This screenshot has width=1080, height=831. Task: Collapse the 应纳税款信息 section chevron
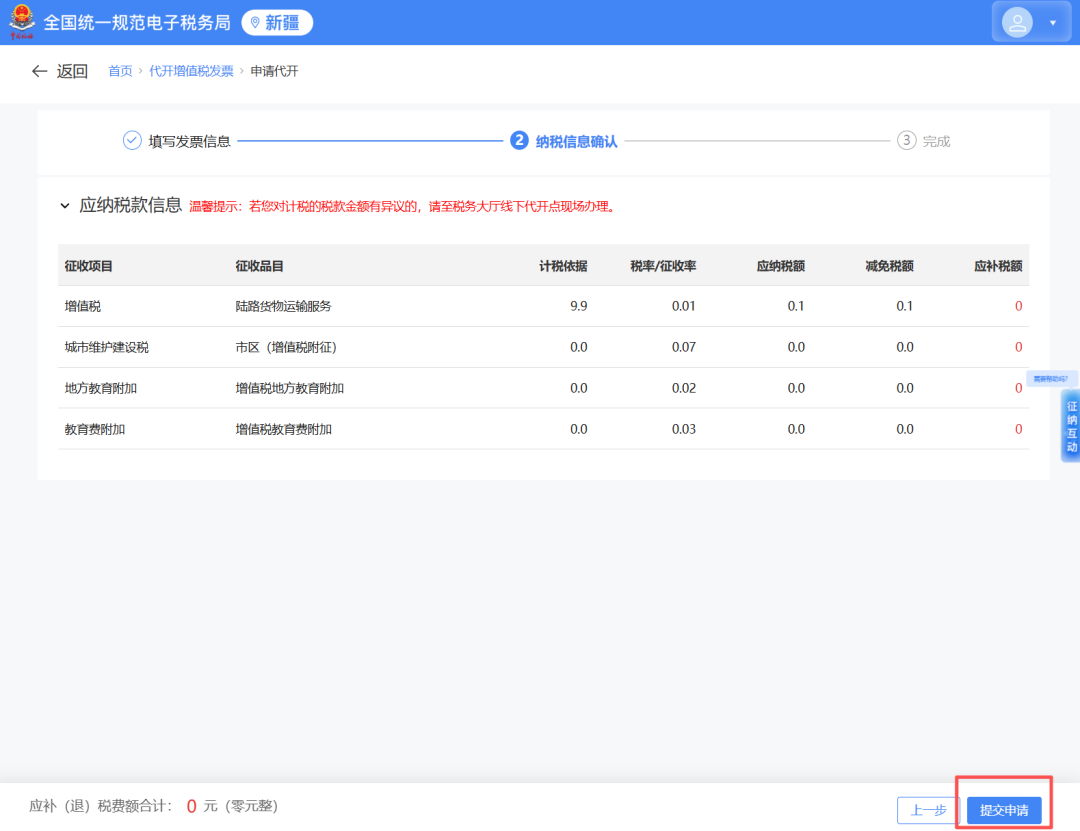tap(65, 205)
